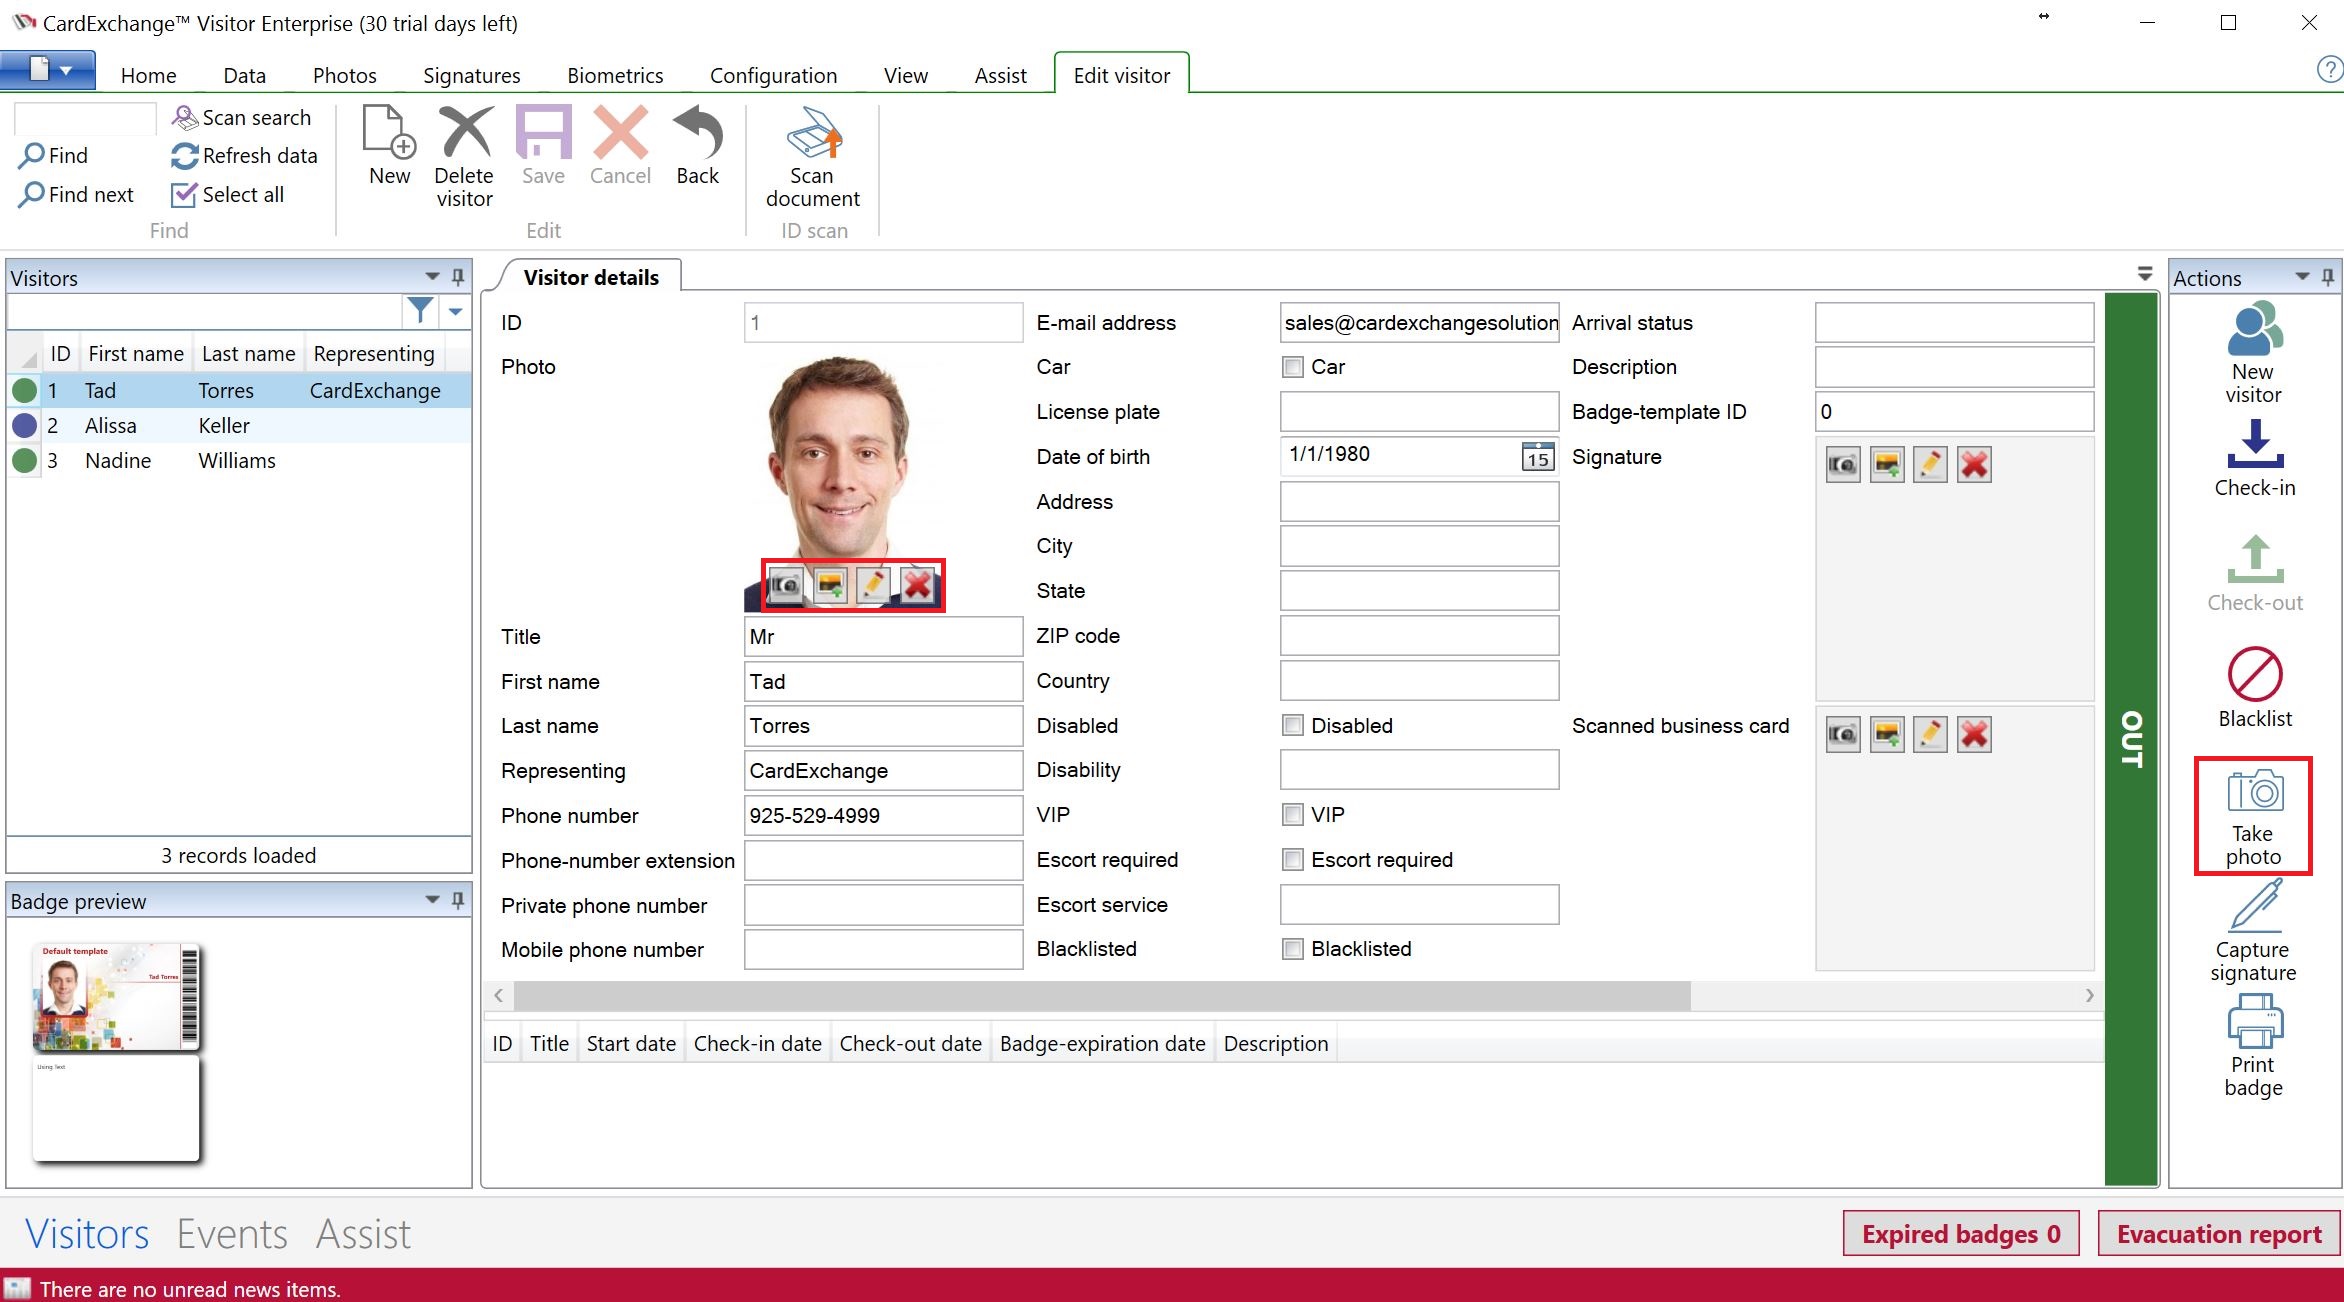Sort by Last name column header
The width and height of the screenshot is (2344, 1302).
(x=248, y=354)
